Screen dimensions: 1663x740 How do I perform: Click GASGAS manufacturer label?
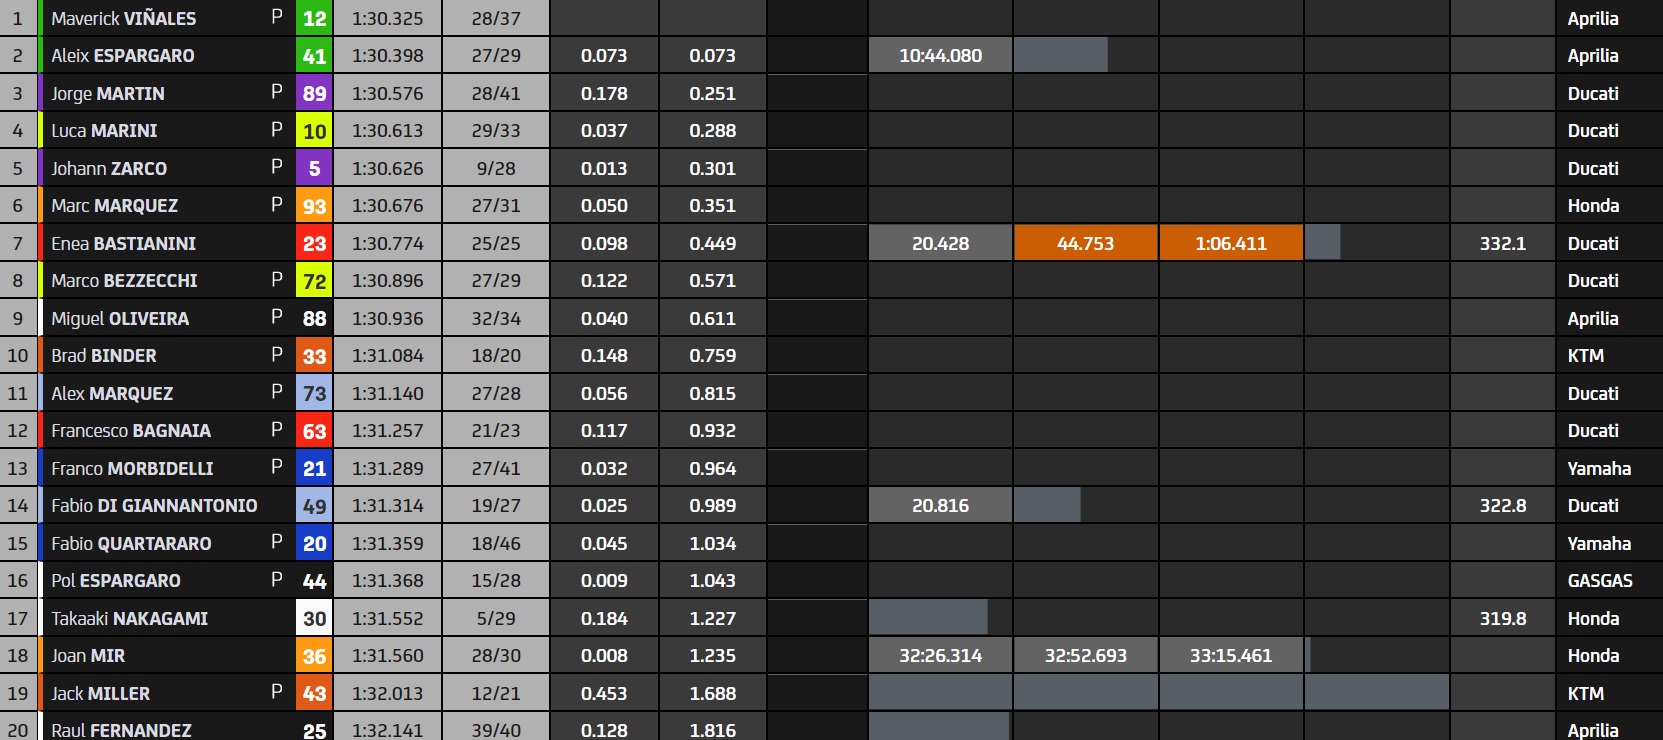(x=1599, y=581)
